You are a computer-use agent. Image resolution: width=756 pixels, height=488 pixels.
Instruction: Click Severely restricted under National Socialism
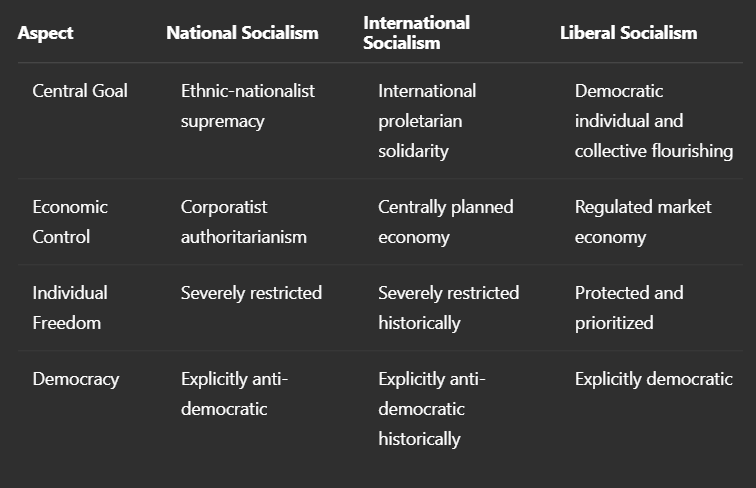tap(251, 293)
